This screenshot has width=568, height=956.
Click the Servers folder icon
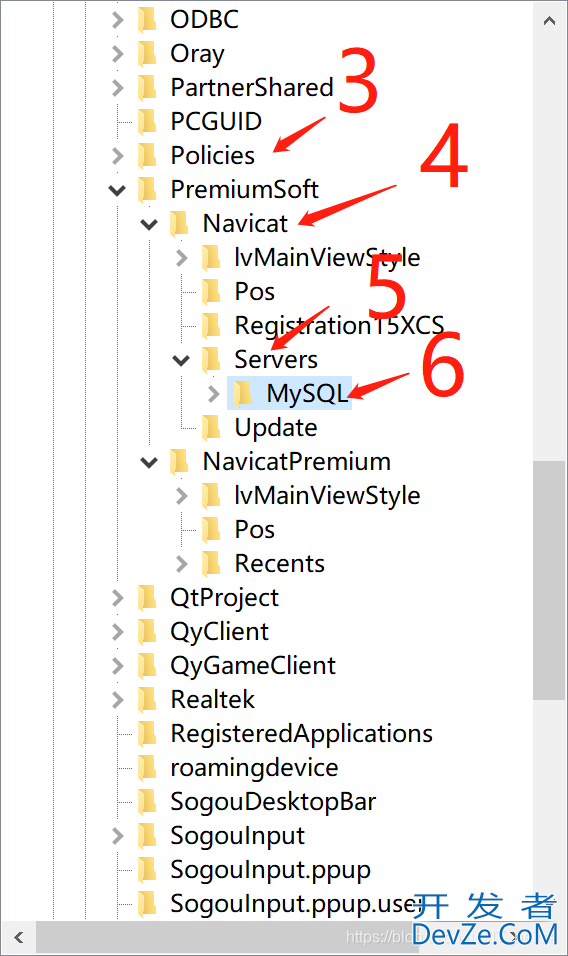pos(211,360)
